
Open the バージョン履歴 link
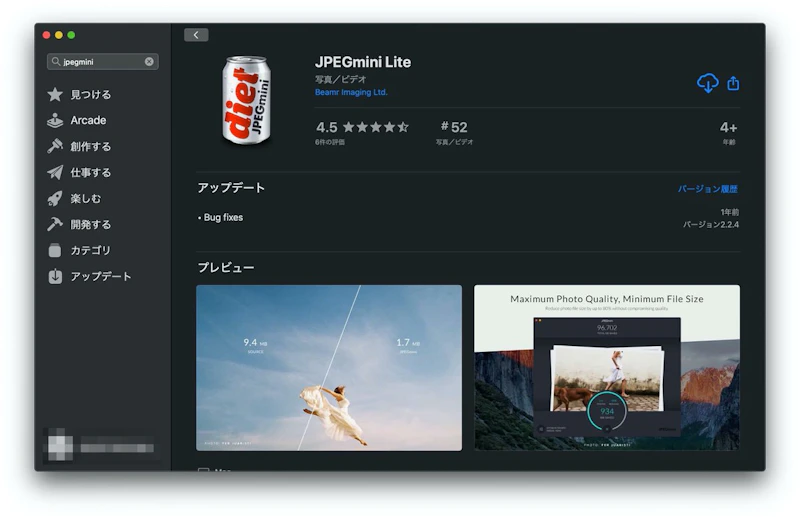[x=707, y=189]
